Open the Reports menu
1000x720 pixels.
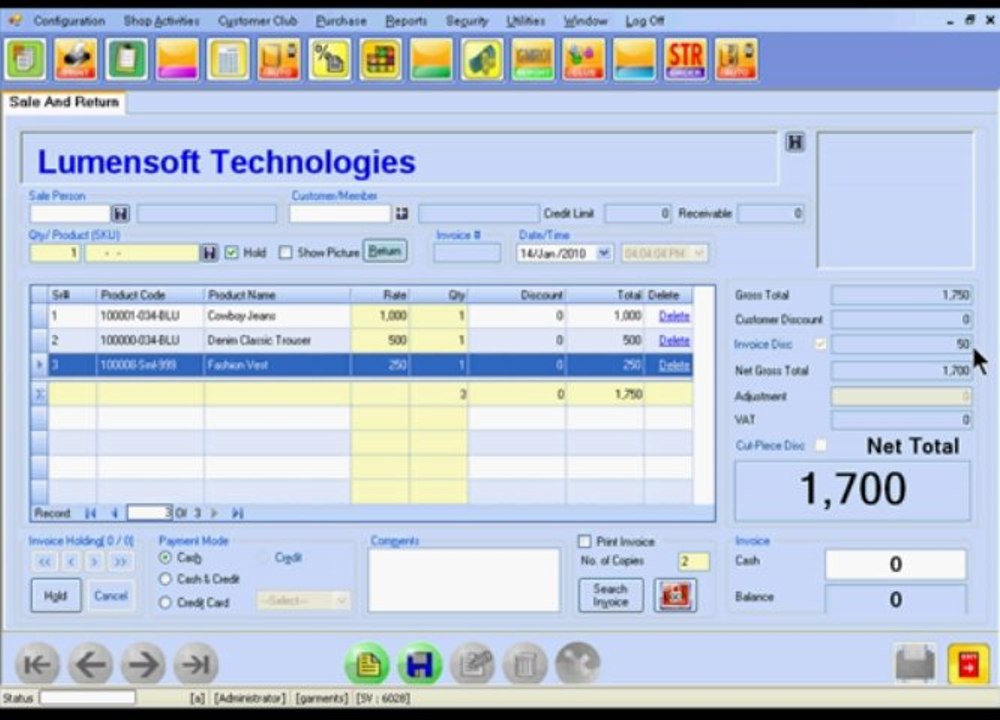[406, 21]
